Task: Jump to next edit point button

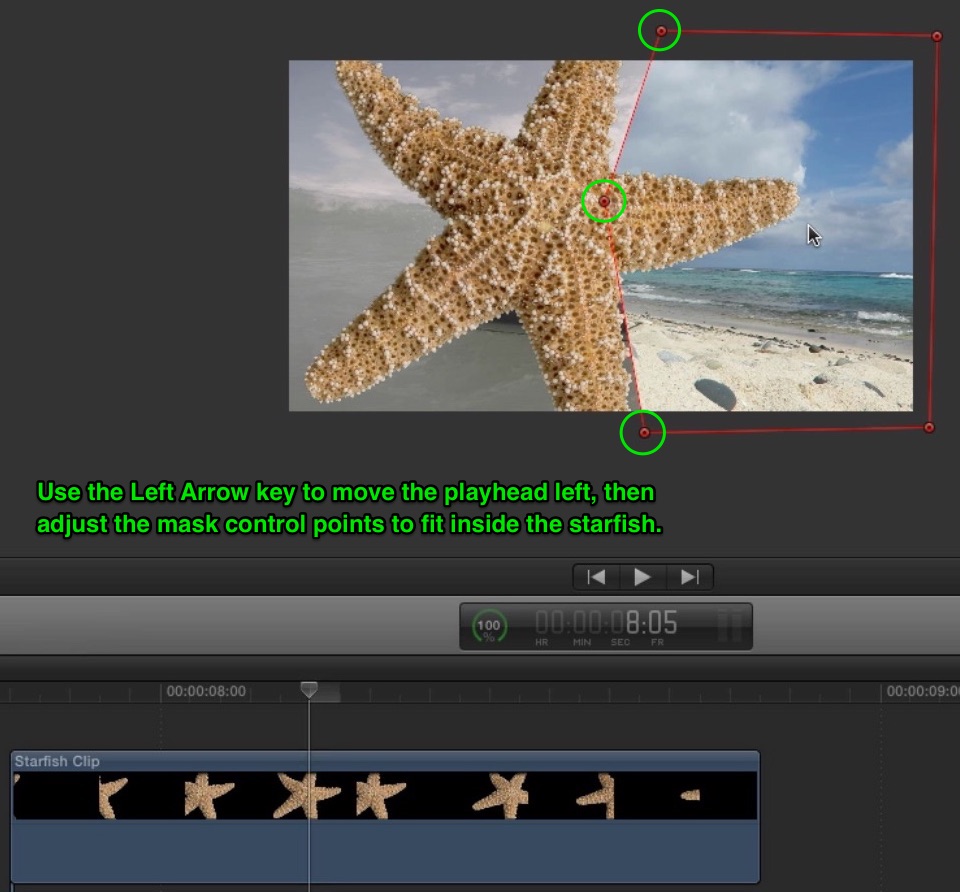Action: (x=689, y=577)
